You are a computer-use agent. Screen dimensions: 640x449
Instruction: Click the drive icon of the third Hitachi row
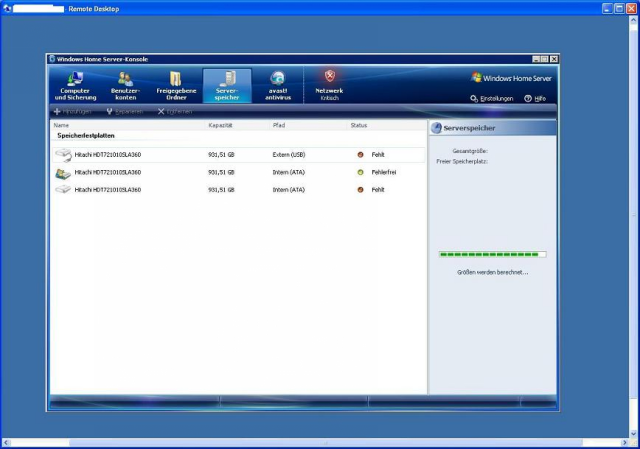coord(63,190)
